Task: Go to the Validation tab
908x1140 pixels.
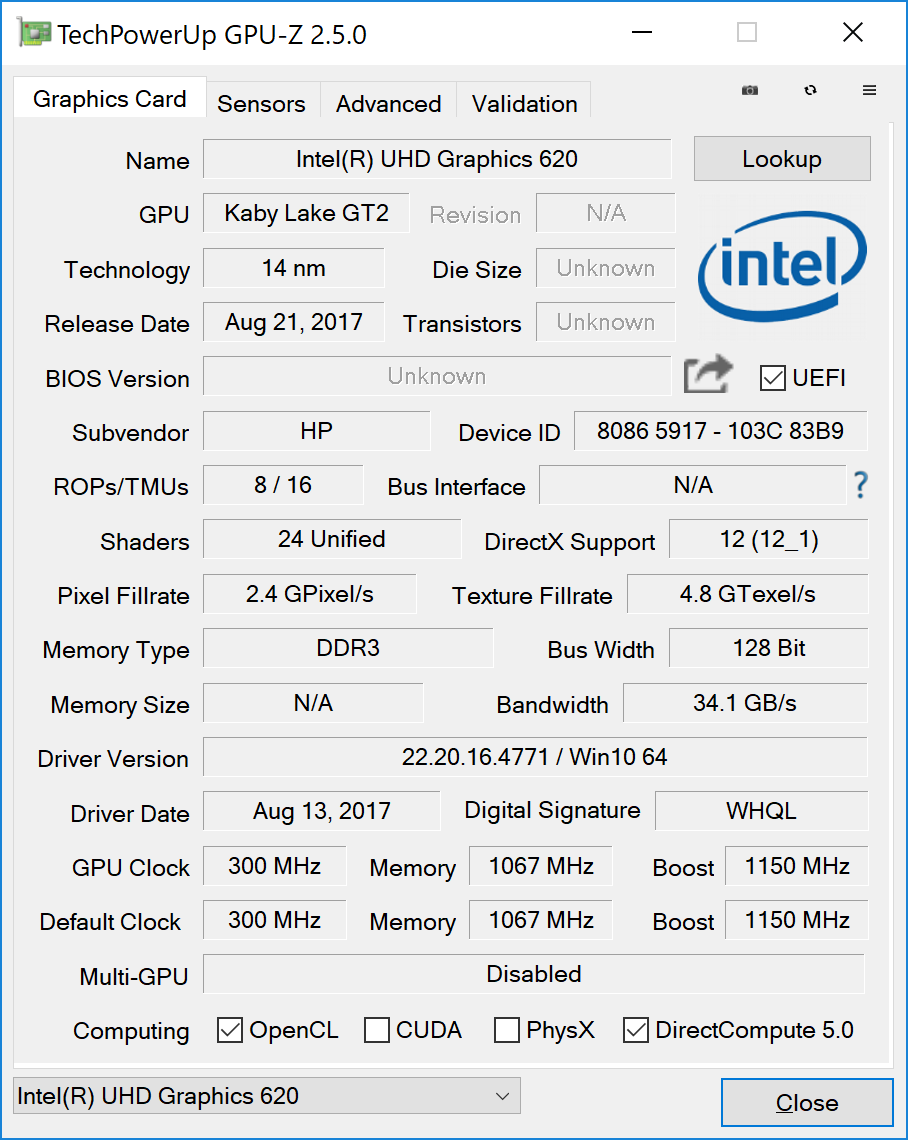Action: coord(524,103)
